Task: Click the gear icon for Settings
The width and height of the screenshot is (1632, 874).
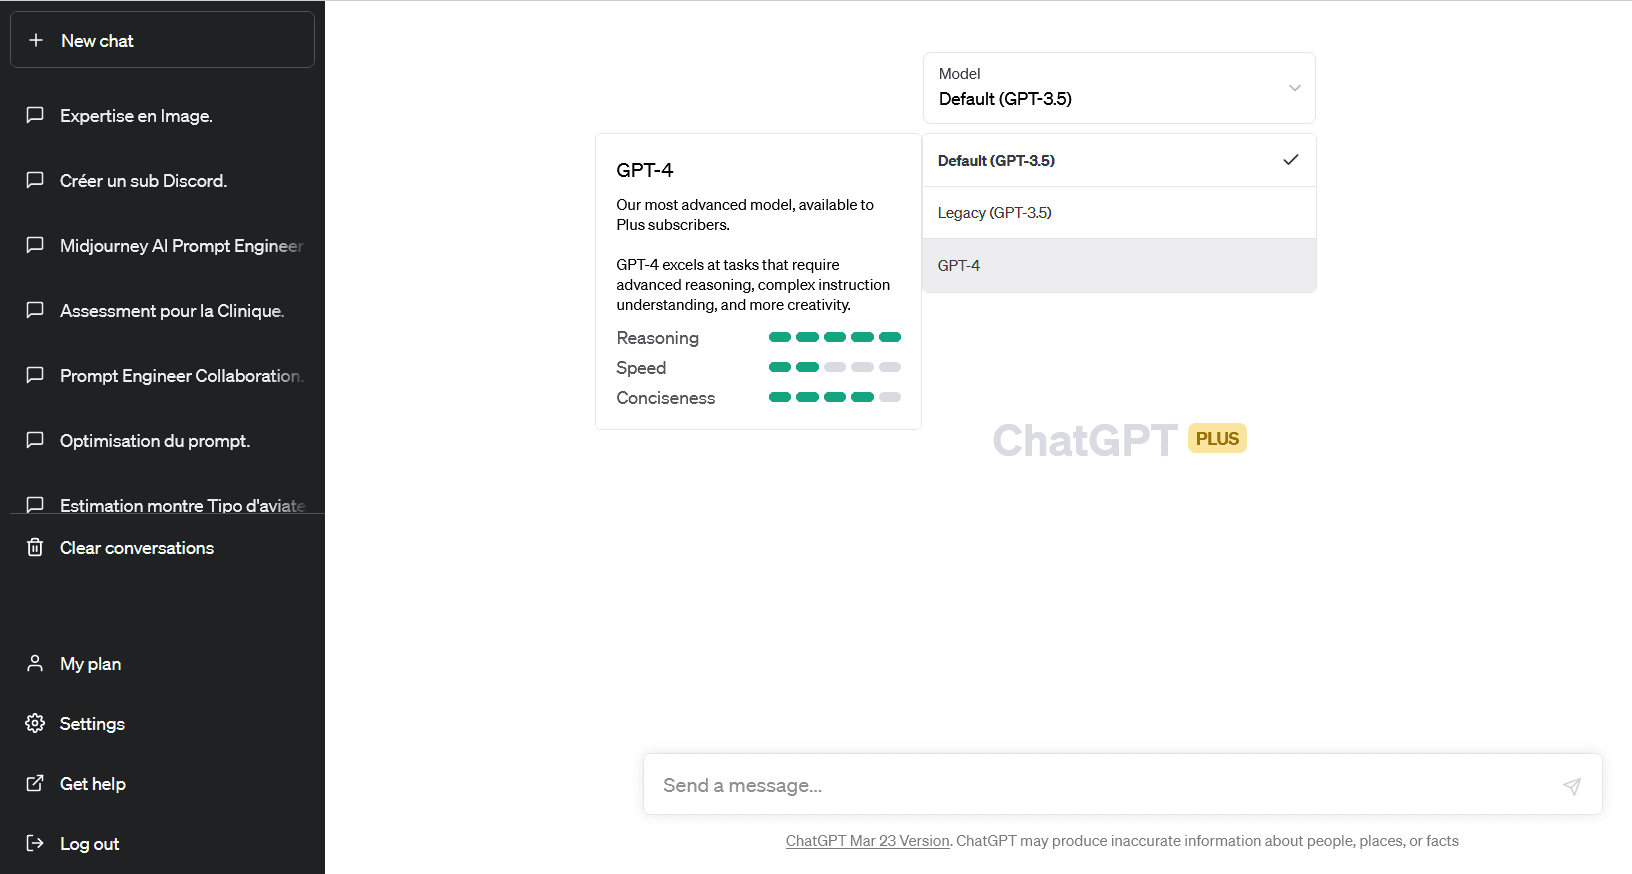Action: click(35, 723)
